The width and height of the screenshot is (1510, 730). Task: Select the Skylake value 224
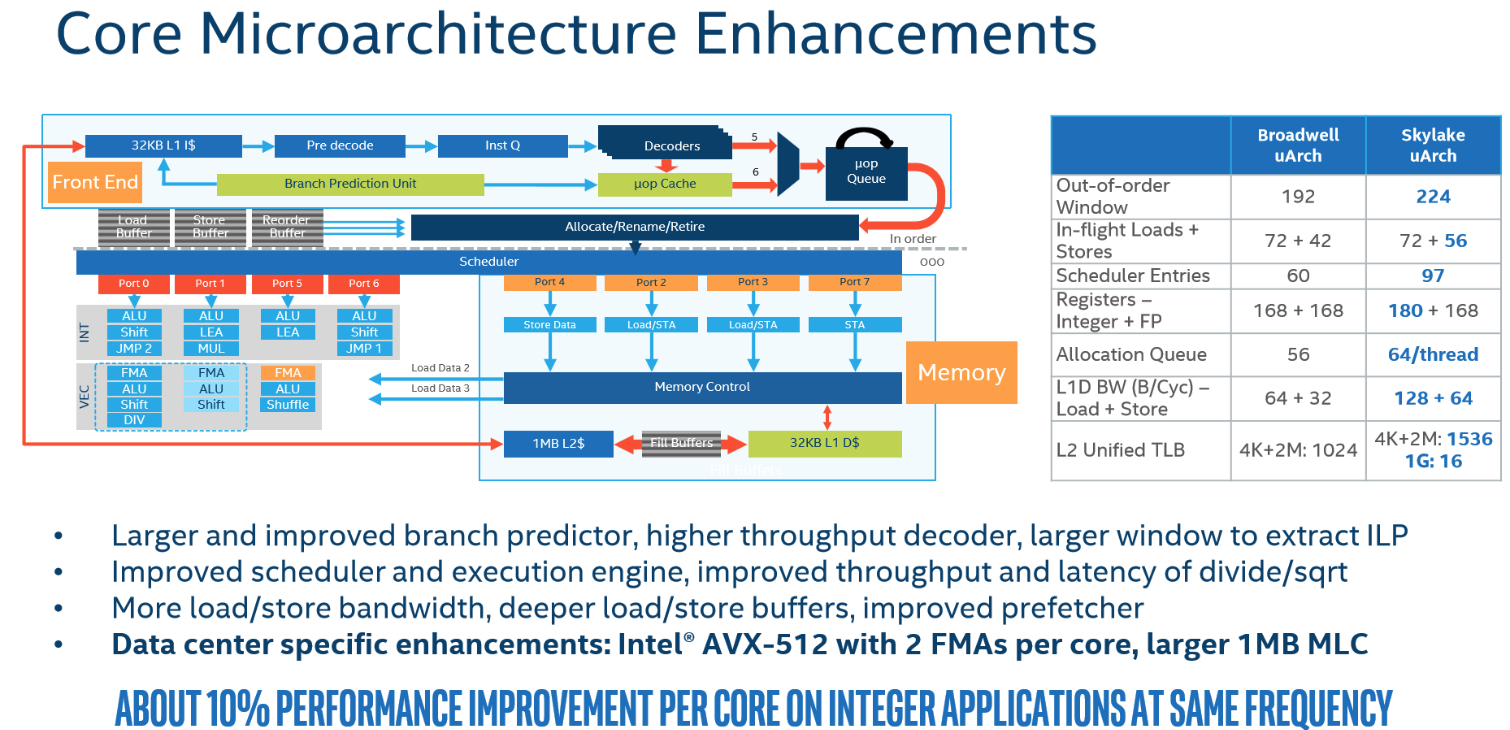point(1433,196)
